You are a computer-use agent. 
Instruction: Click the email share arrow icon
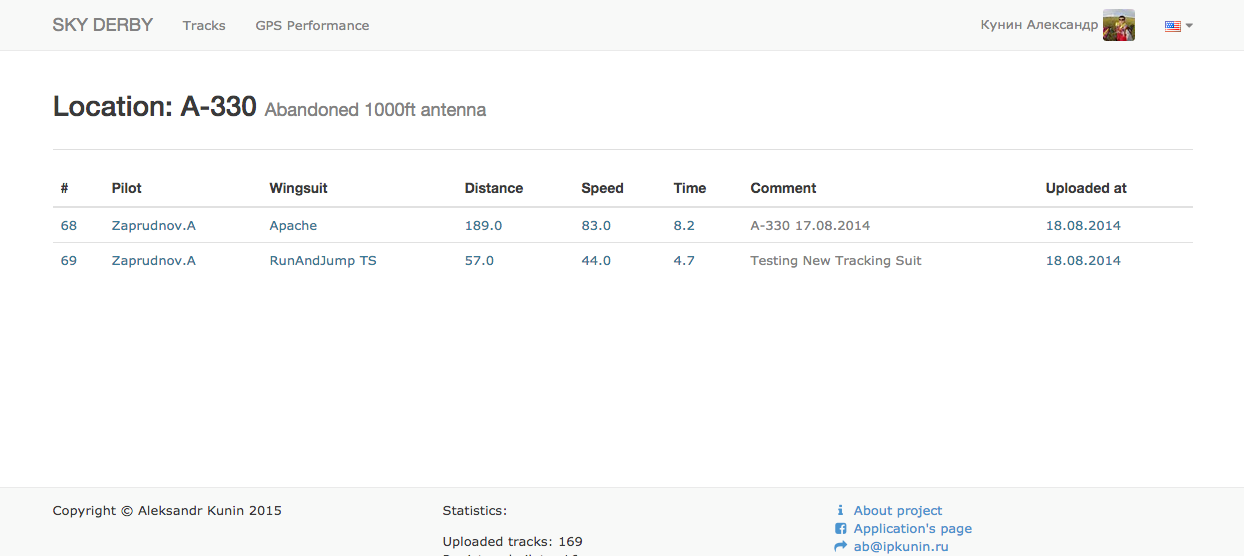coord(840,547)
